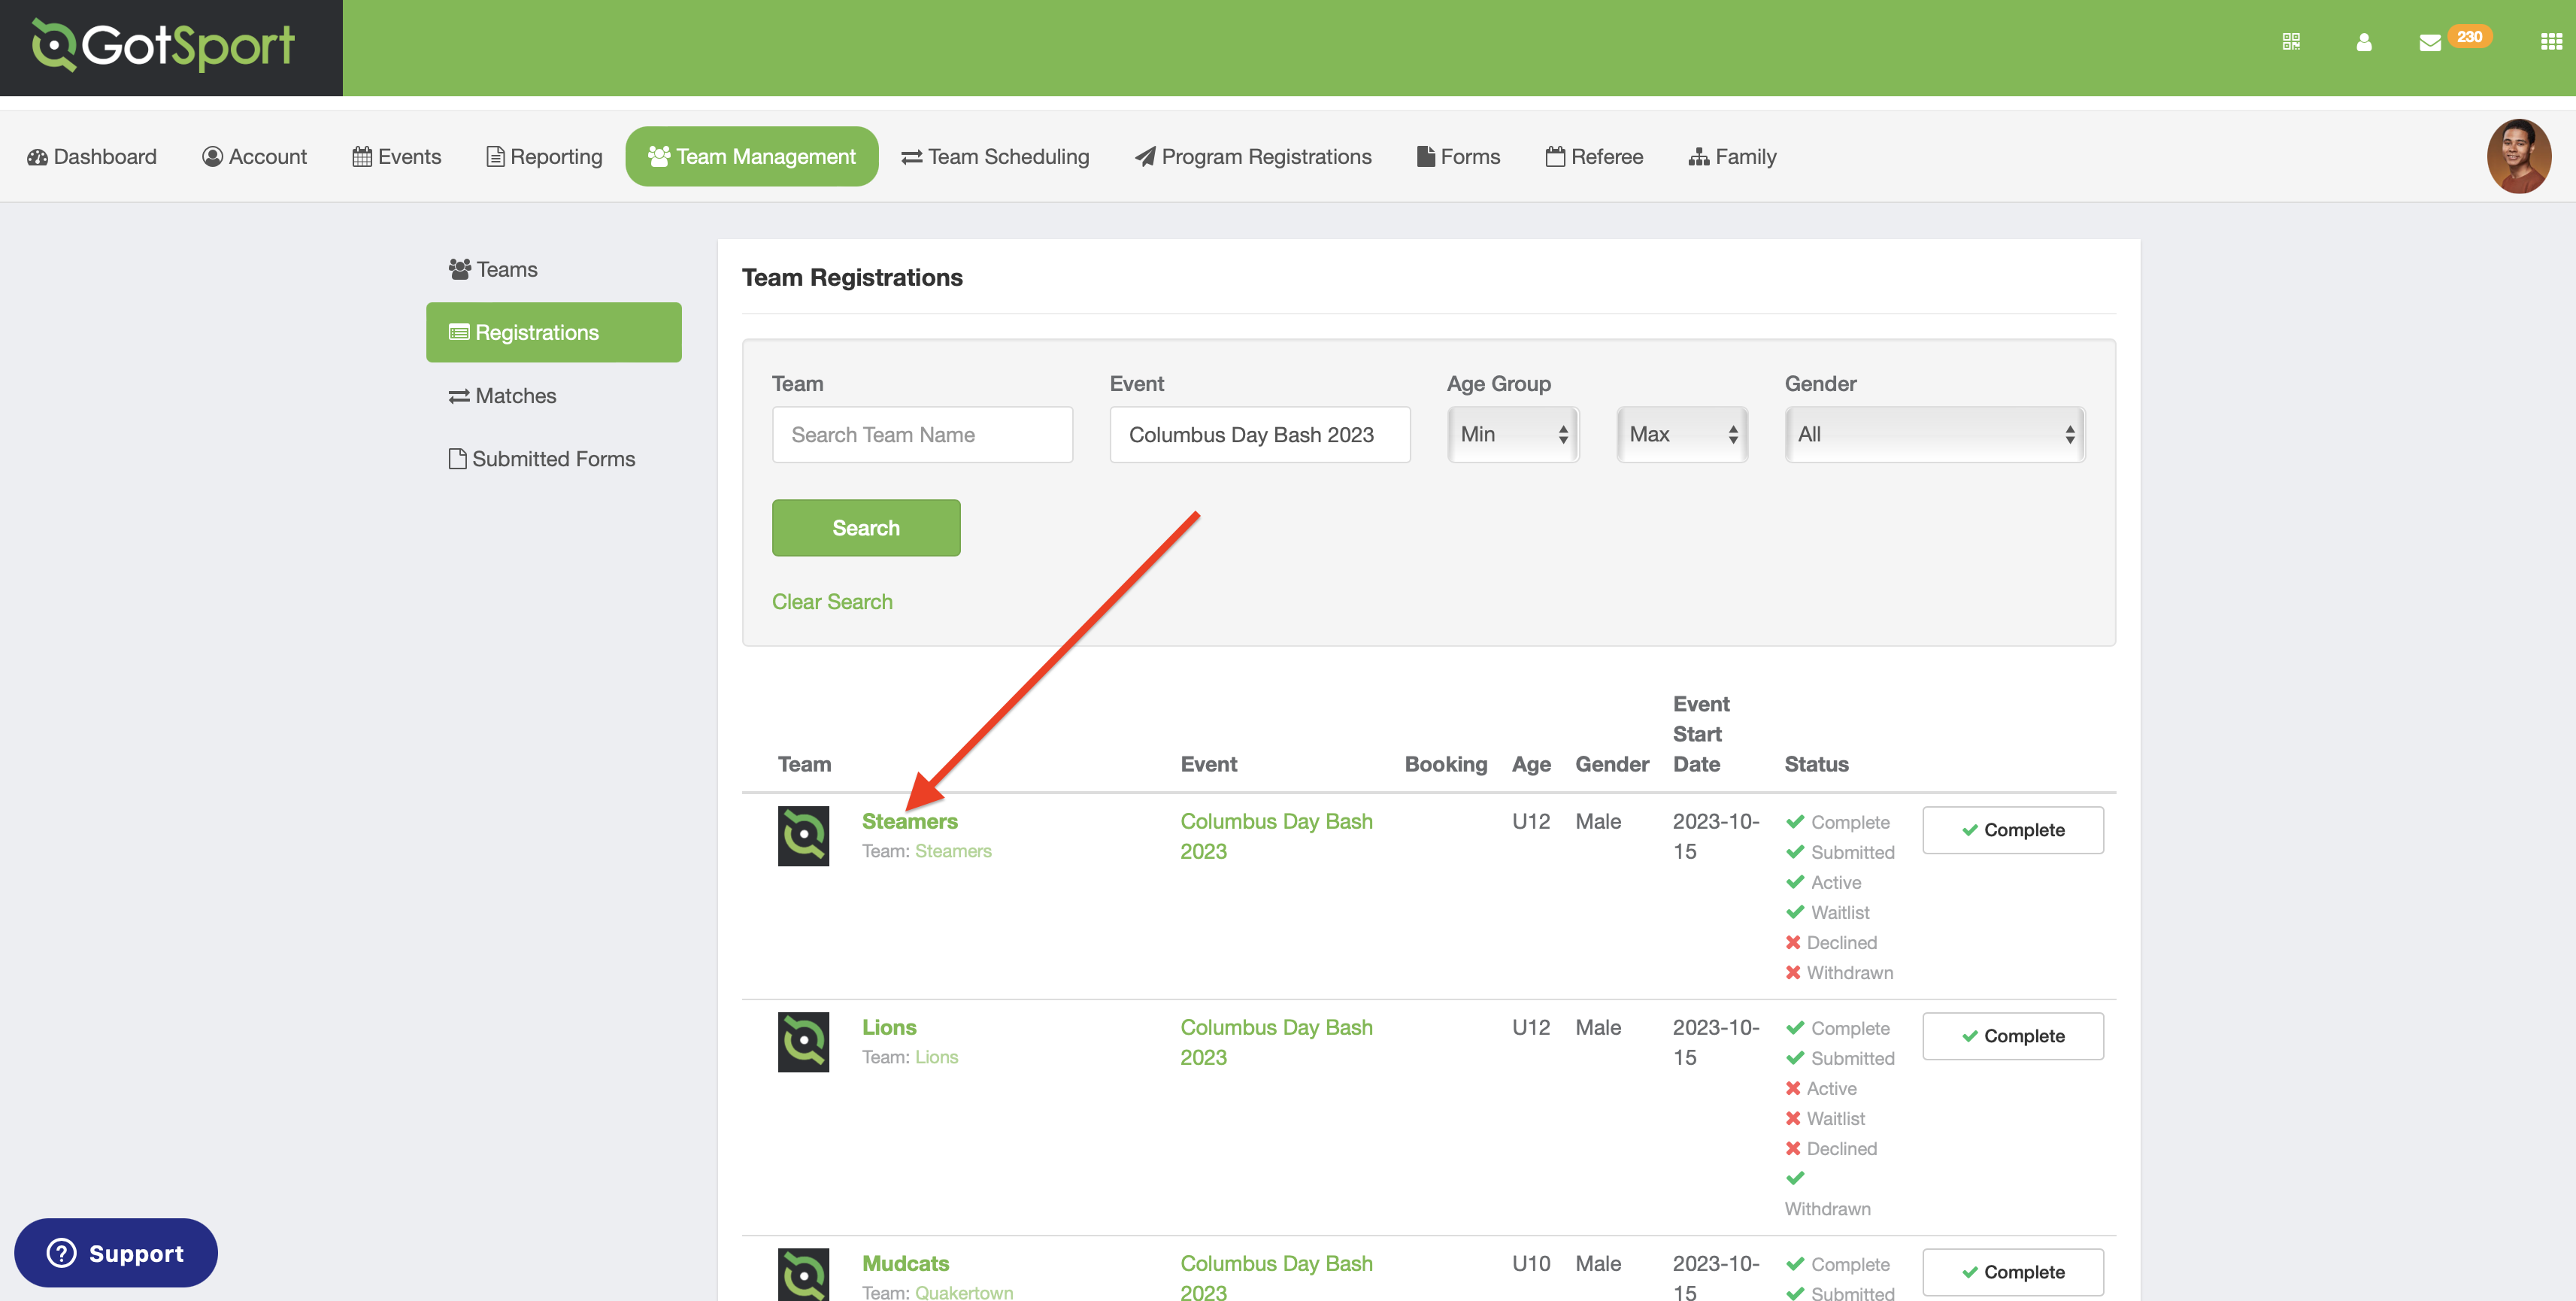
Task: Open the apps grid icon
Action: click(x=2551, y=42)
